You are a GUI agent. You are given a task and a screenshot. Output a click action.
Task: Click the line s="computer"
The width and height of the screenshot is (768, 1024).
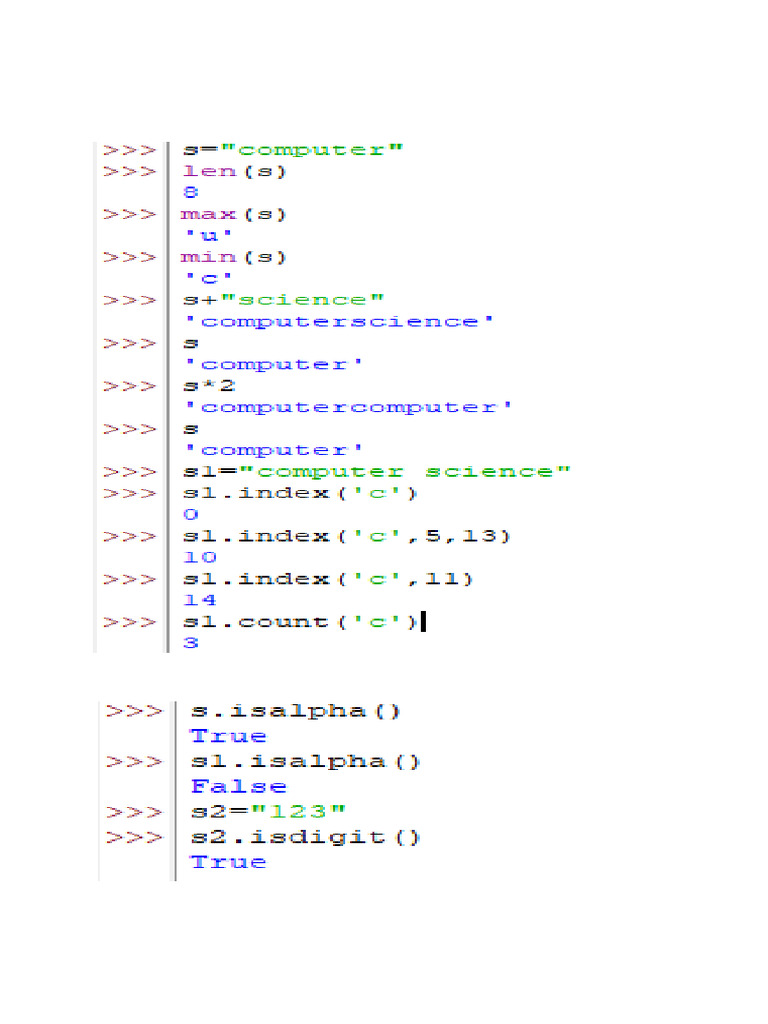(x=293, y=150)
